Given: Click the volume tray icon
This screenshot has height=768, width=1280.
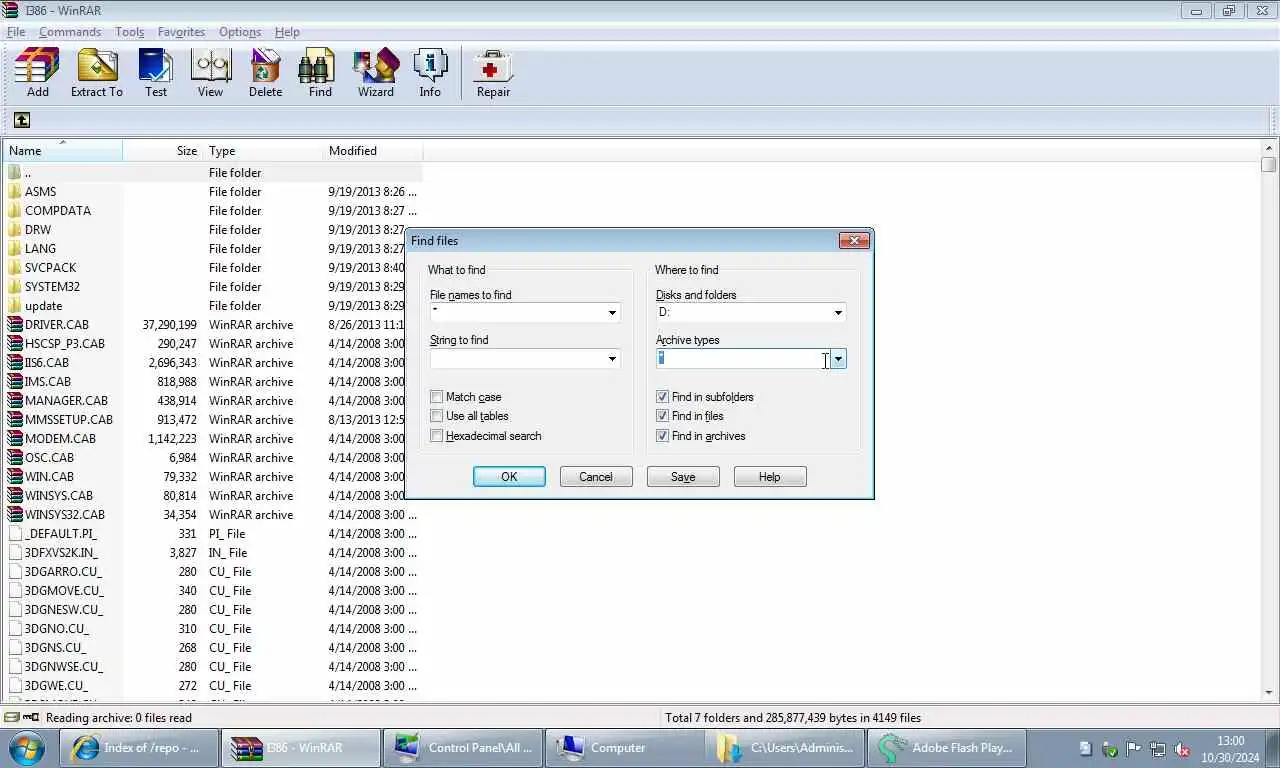Looking at the screenshot, I should click(x=1181, y=748).
